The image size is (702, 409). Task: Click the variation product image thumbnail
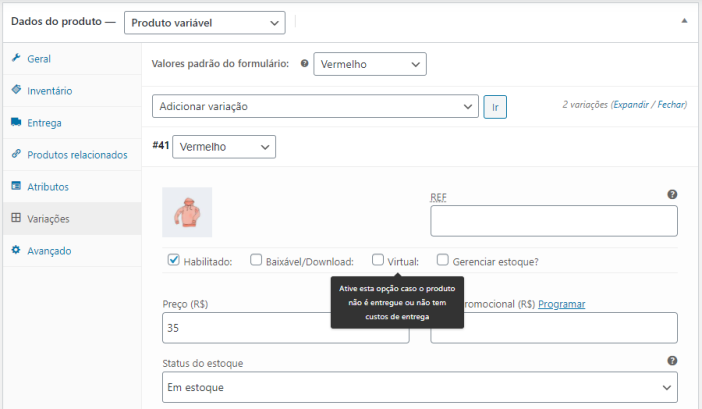pyautogui.click(x=187, y=212)
